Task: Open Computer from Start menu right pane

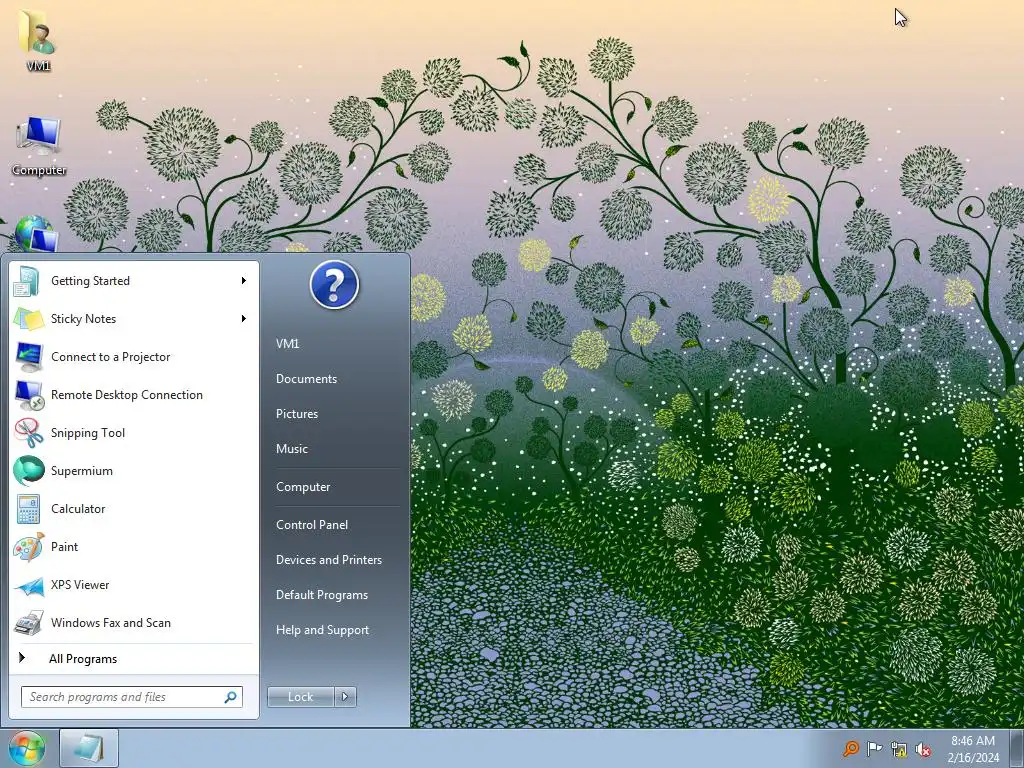Action: pyautogui.click(x=303, y=487)
